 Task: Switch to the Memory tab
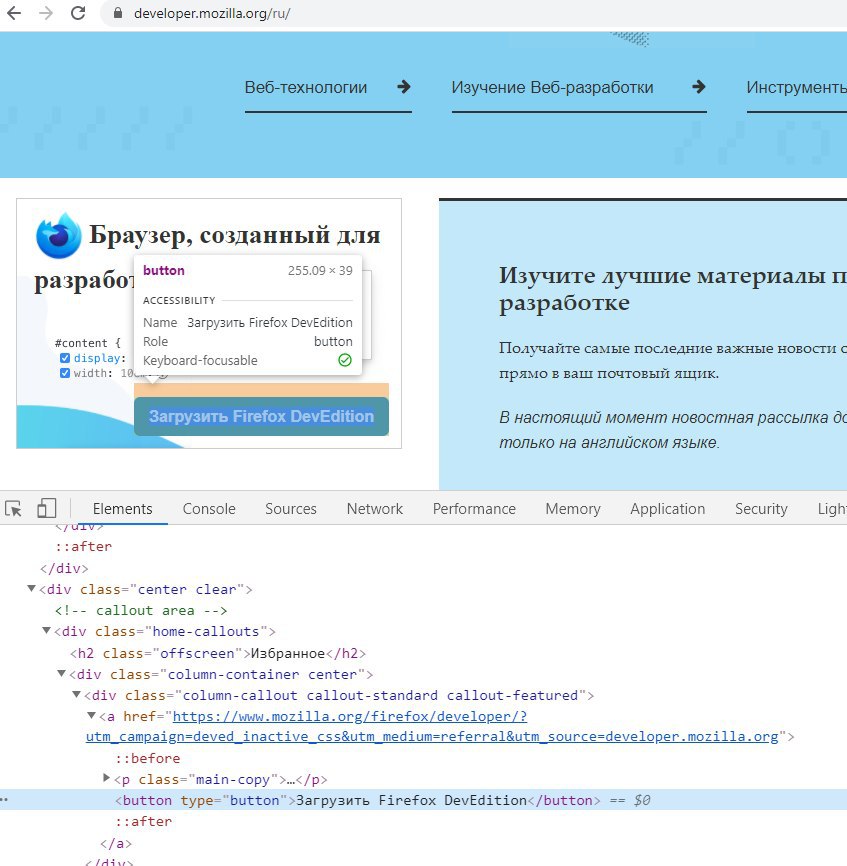[x=573, y=509]
